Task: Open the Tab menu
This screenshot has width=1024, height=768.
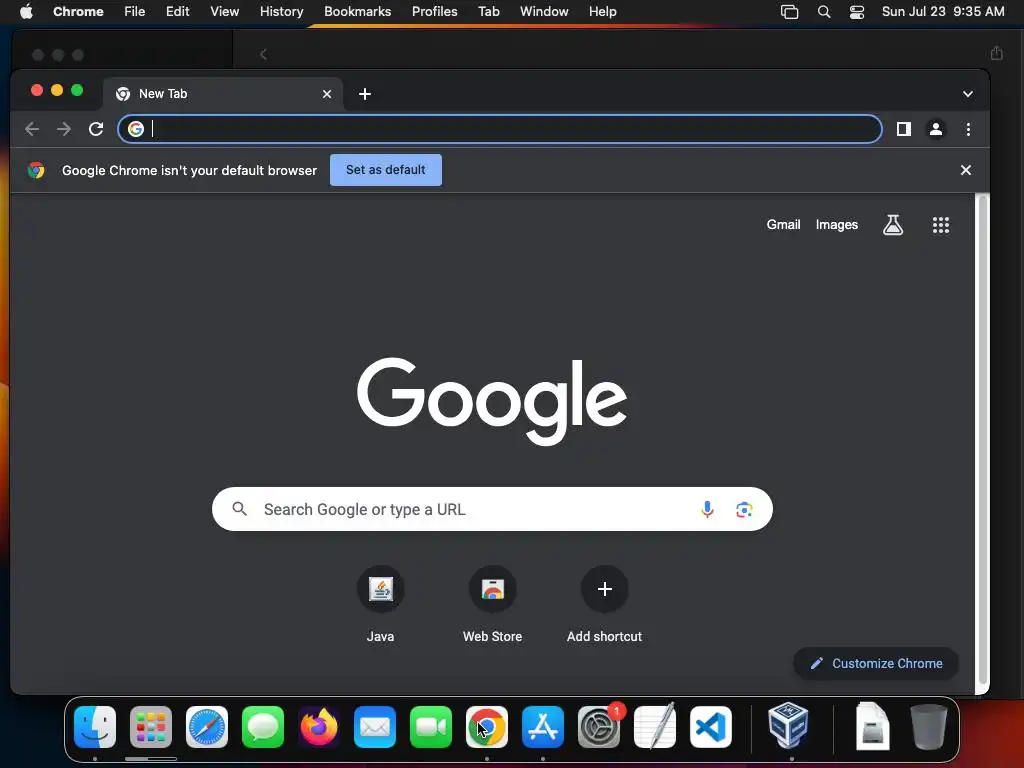Action: point(488,11)
